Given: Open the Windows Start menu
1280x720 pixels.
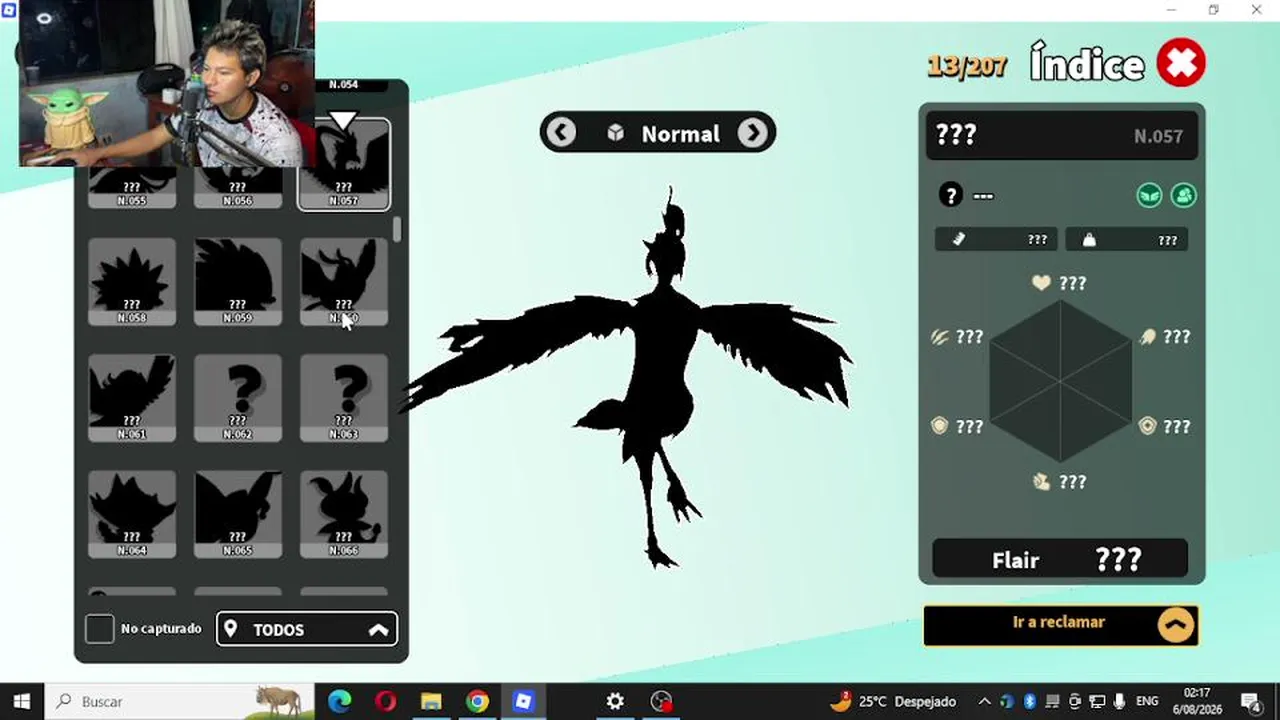Looking at the screenshot, I should pos(22,701).
